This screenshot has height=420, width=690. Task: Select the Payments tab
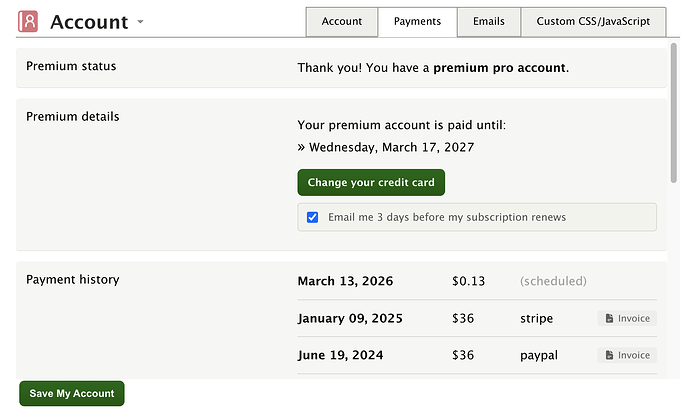pos(417,21)
